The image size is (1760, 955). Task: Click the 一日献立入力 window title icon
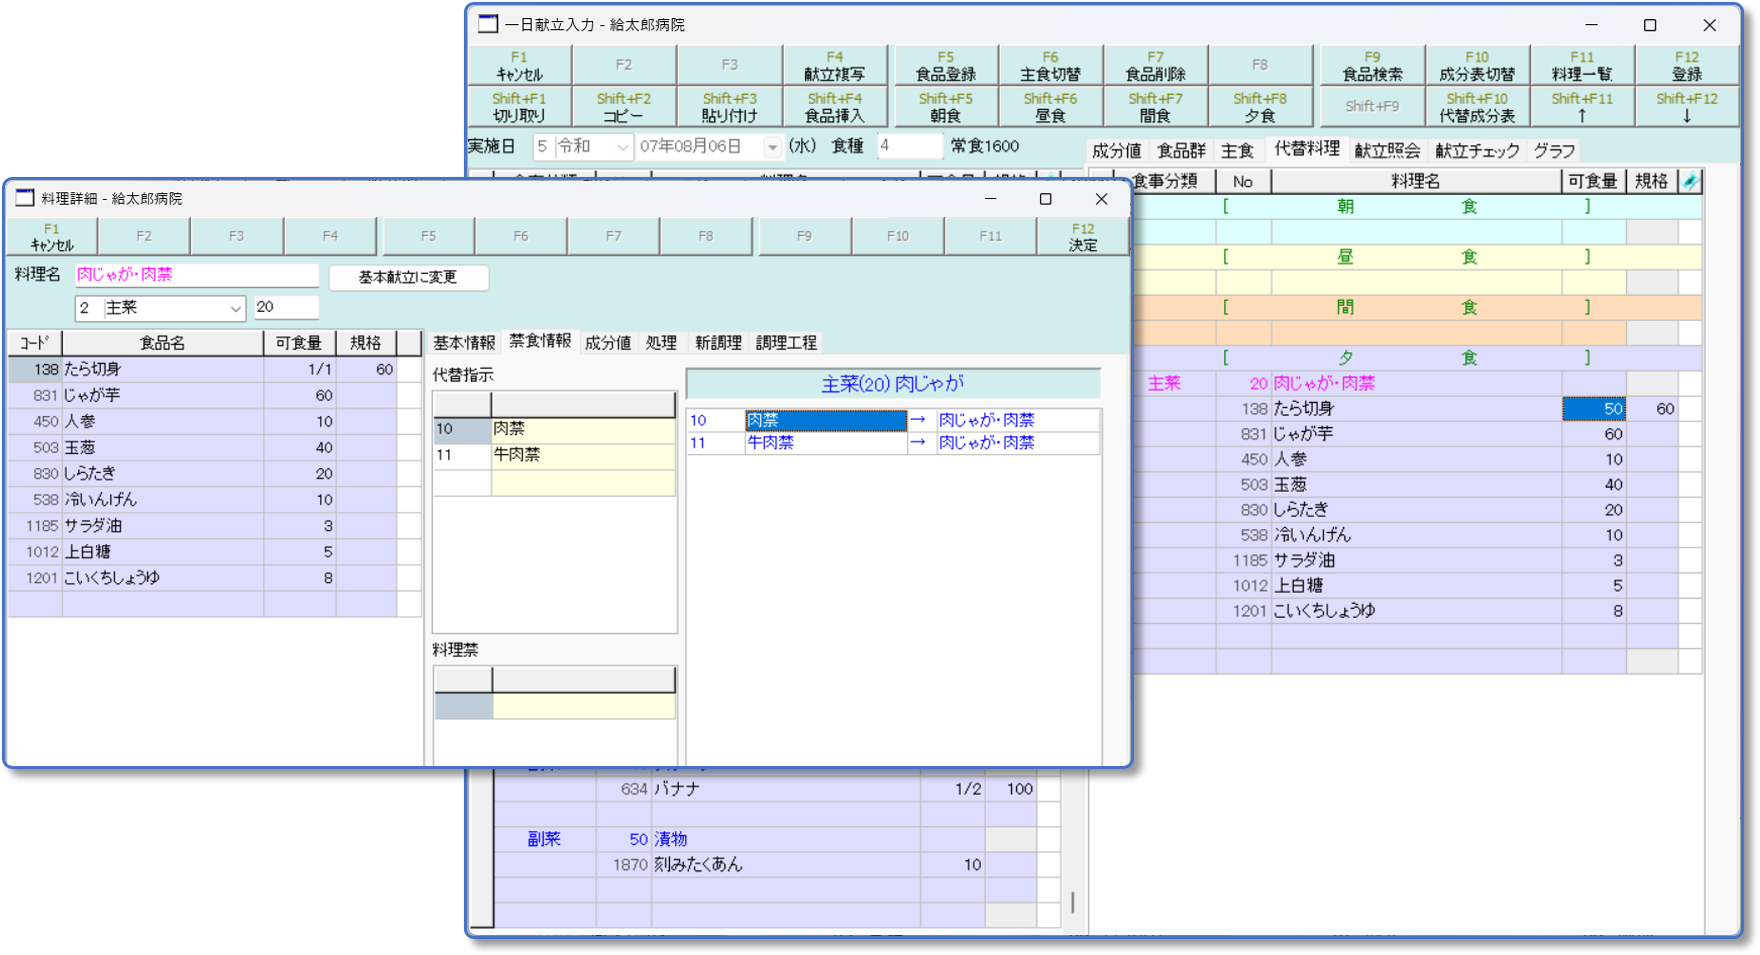coord(488,25)
